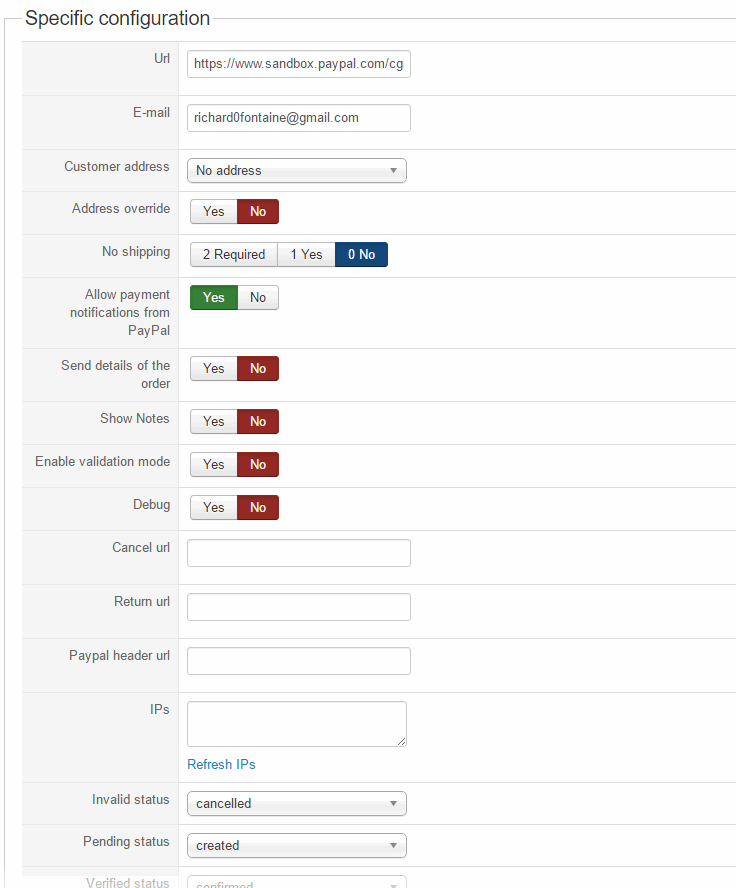Click the Refresh IPs link
The width and height of the screenshot is (736, 888).
221,765
